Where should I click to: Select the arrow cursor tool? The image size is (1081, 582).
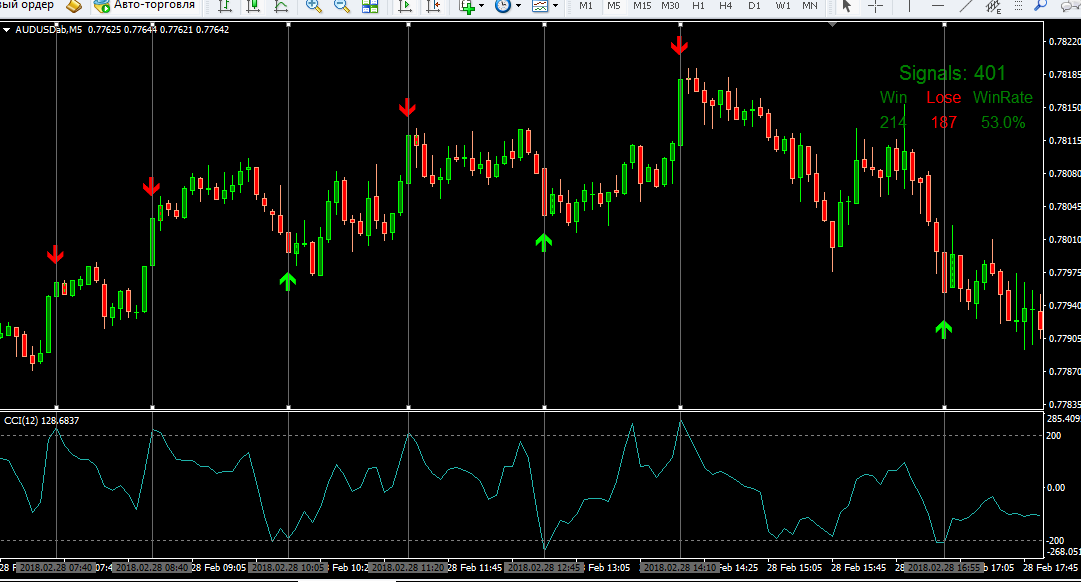[x=847, y=6]
